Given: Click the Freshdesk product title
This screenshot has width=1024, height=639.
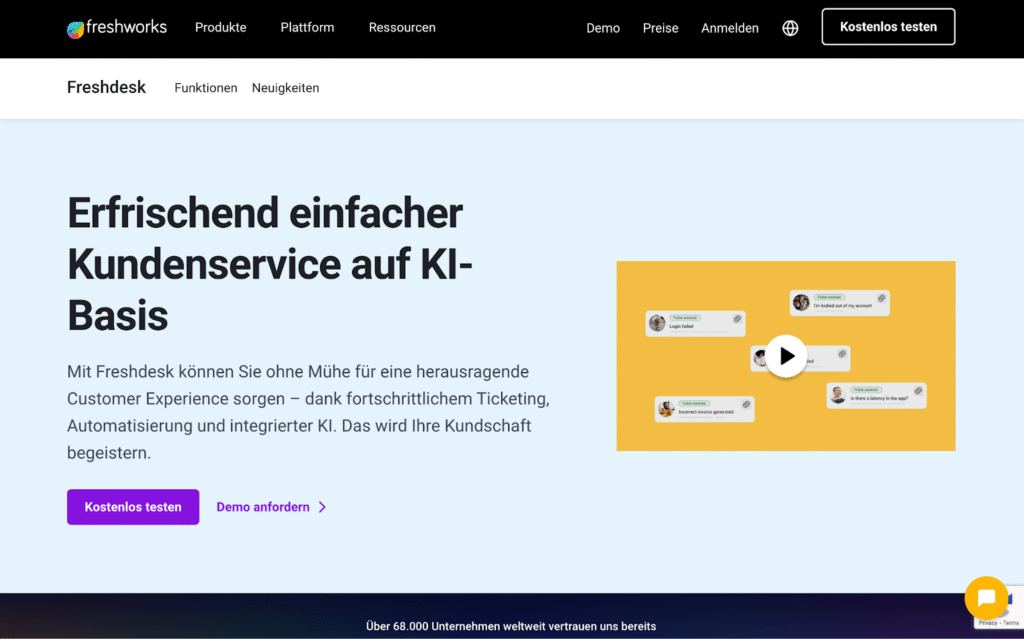Looking at the screenshot, I should (106, 87).
